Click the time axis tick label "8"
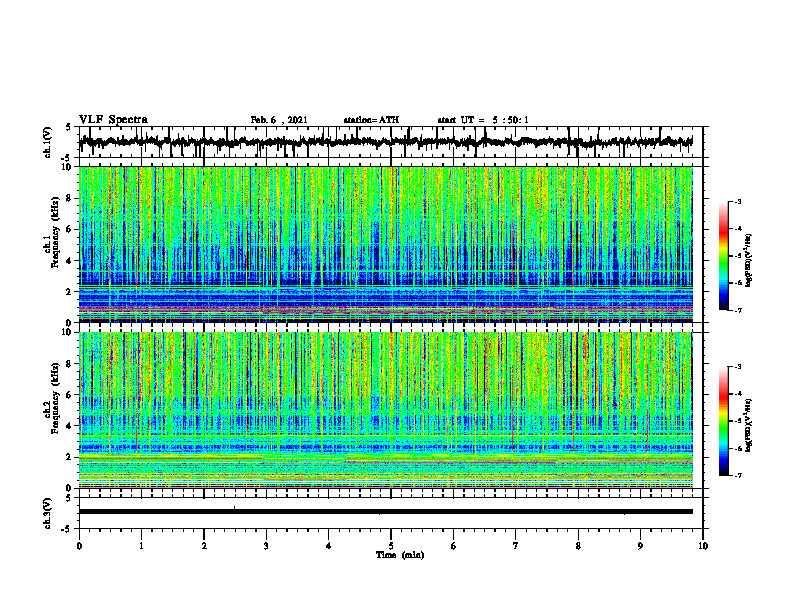 pyautogui.click(x=578, y=546)
